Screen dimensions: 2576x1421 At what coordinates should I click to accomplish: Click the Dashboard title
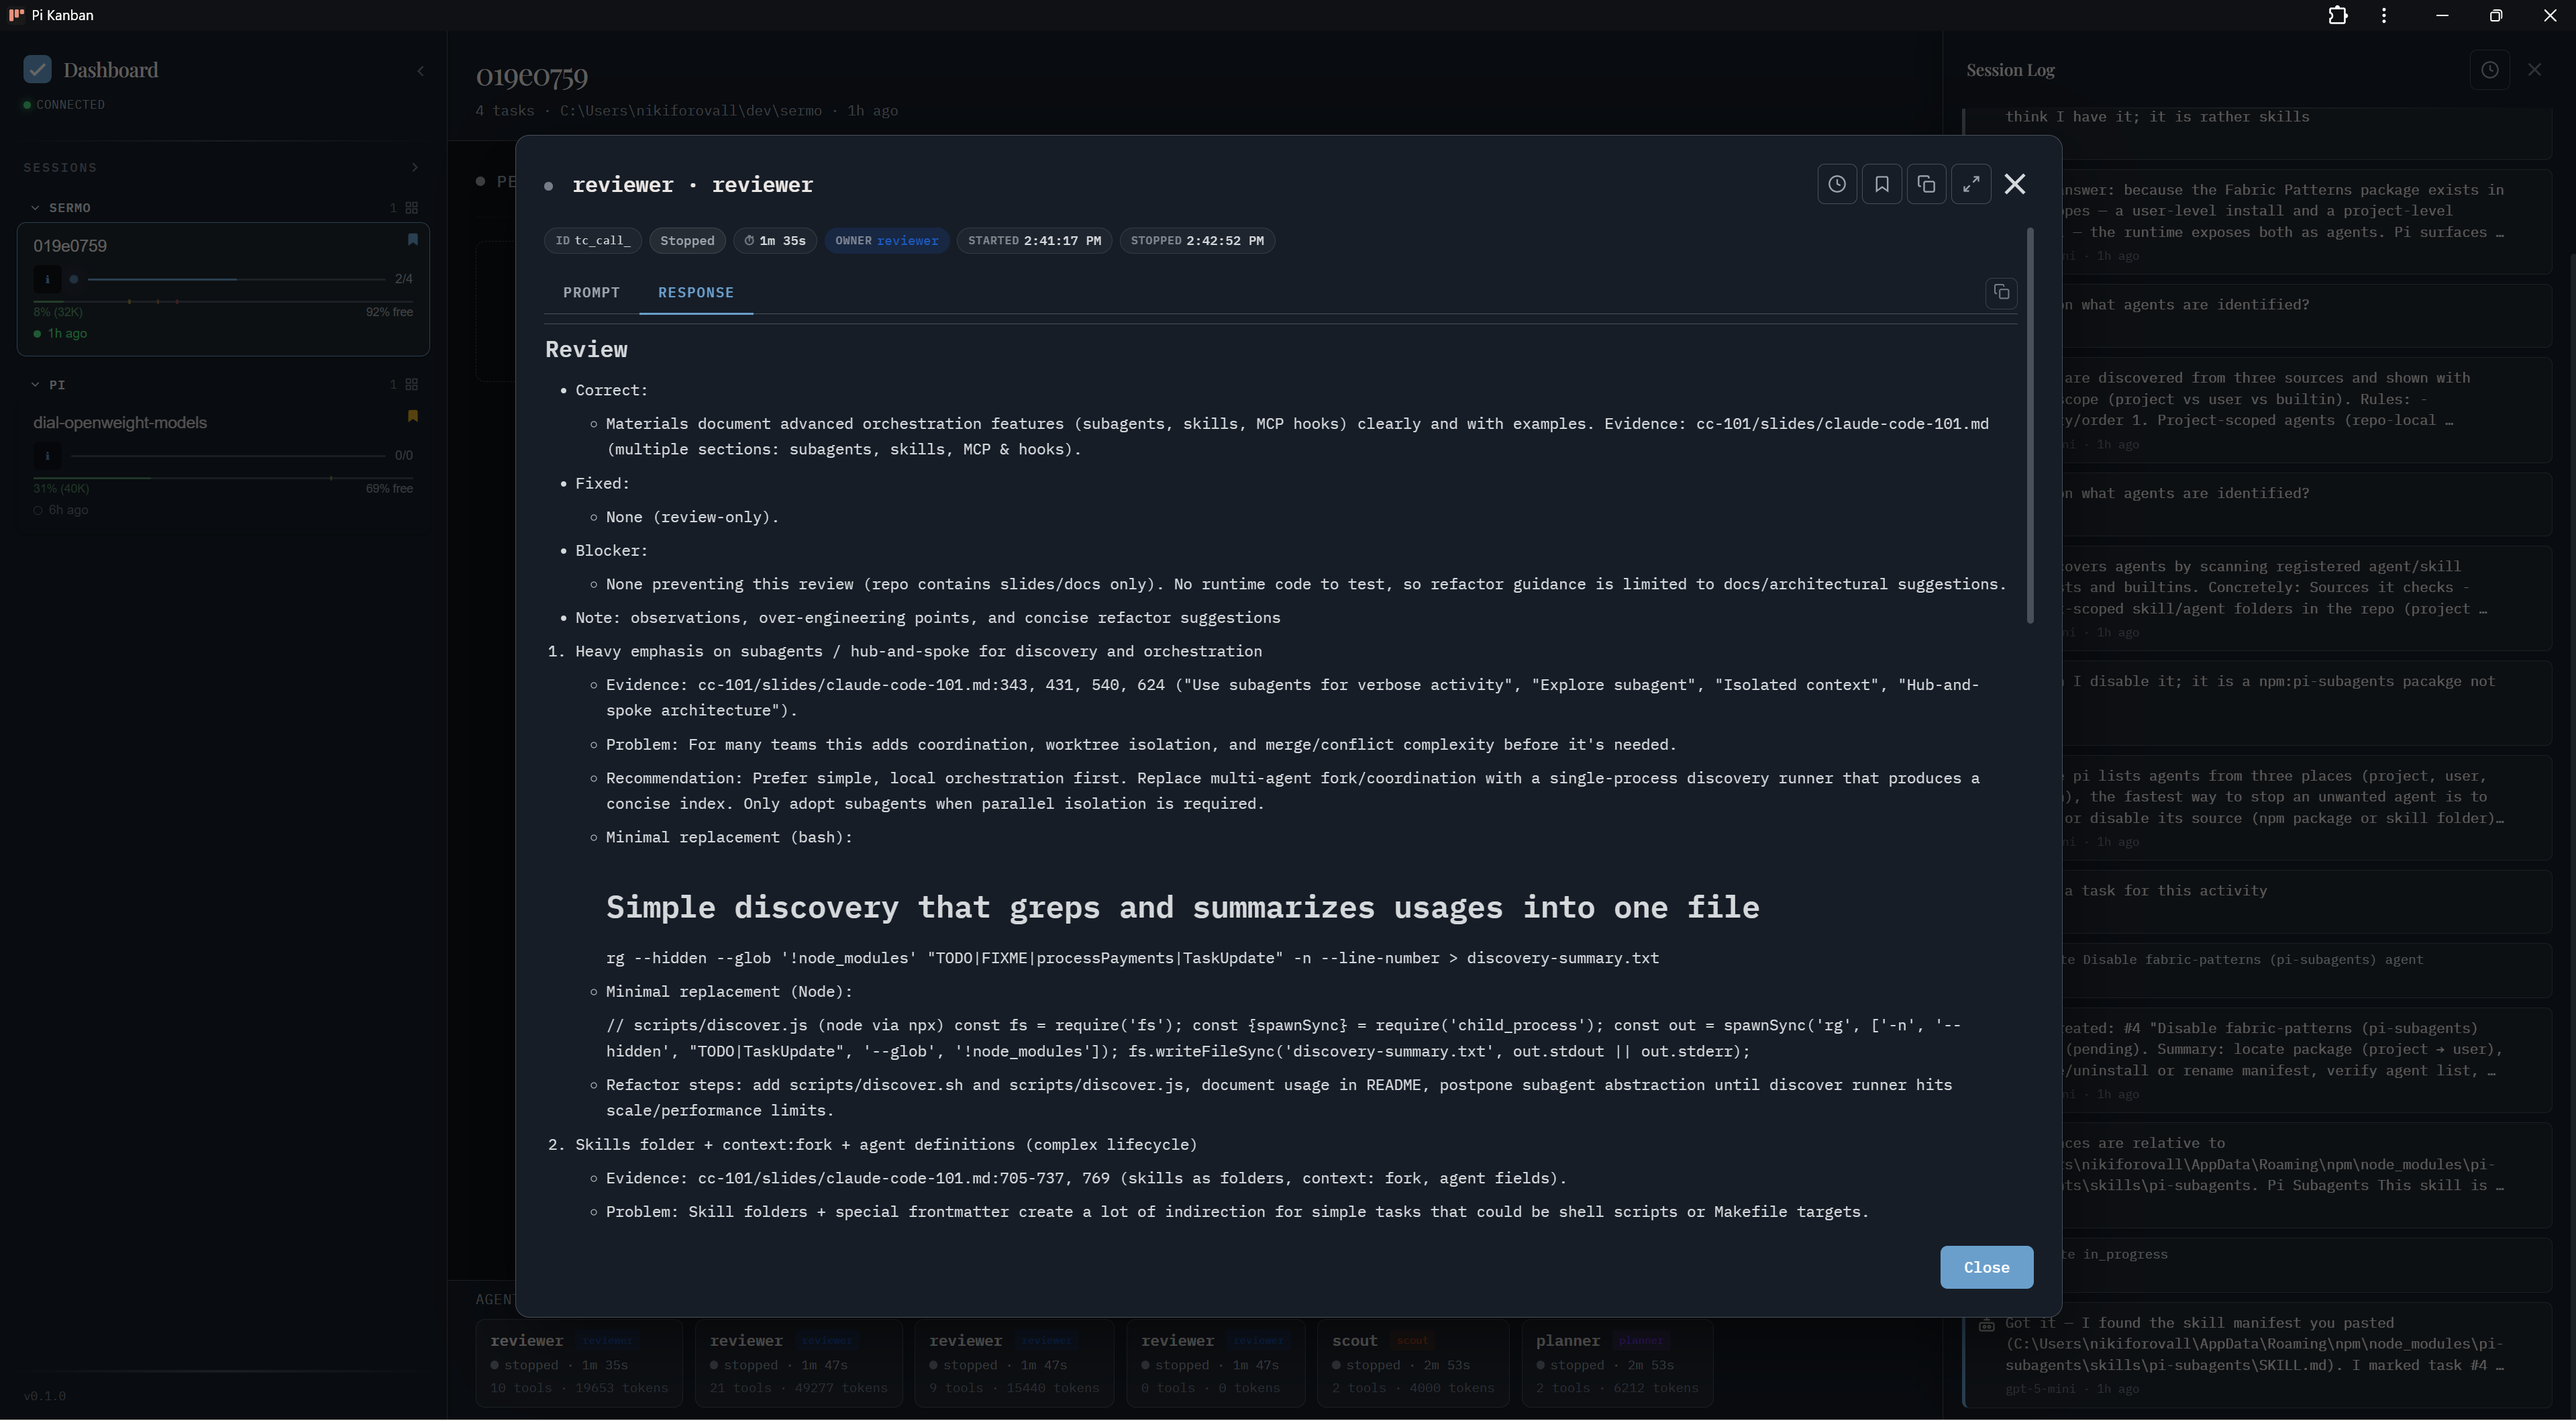111,70
